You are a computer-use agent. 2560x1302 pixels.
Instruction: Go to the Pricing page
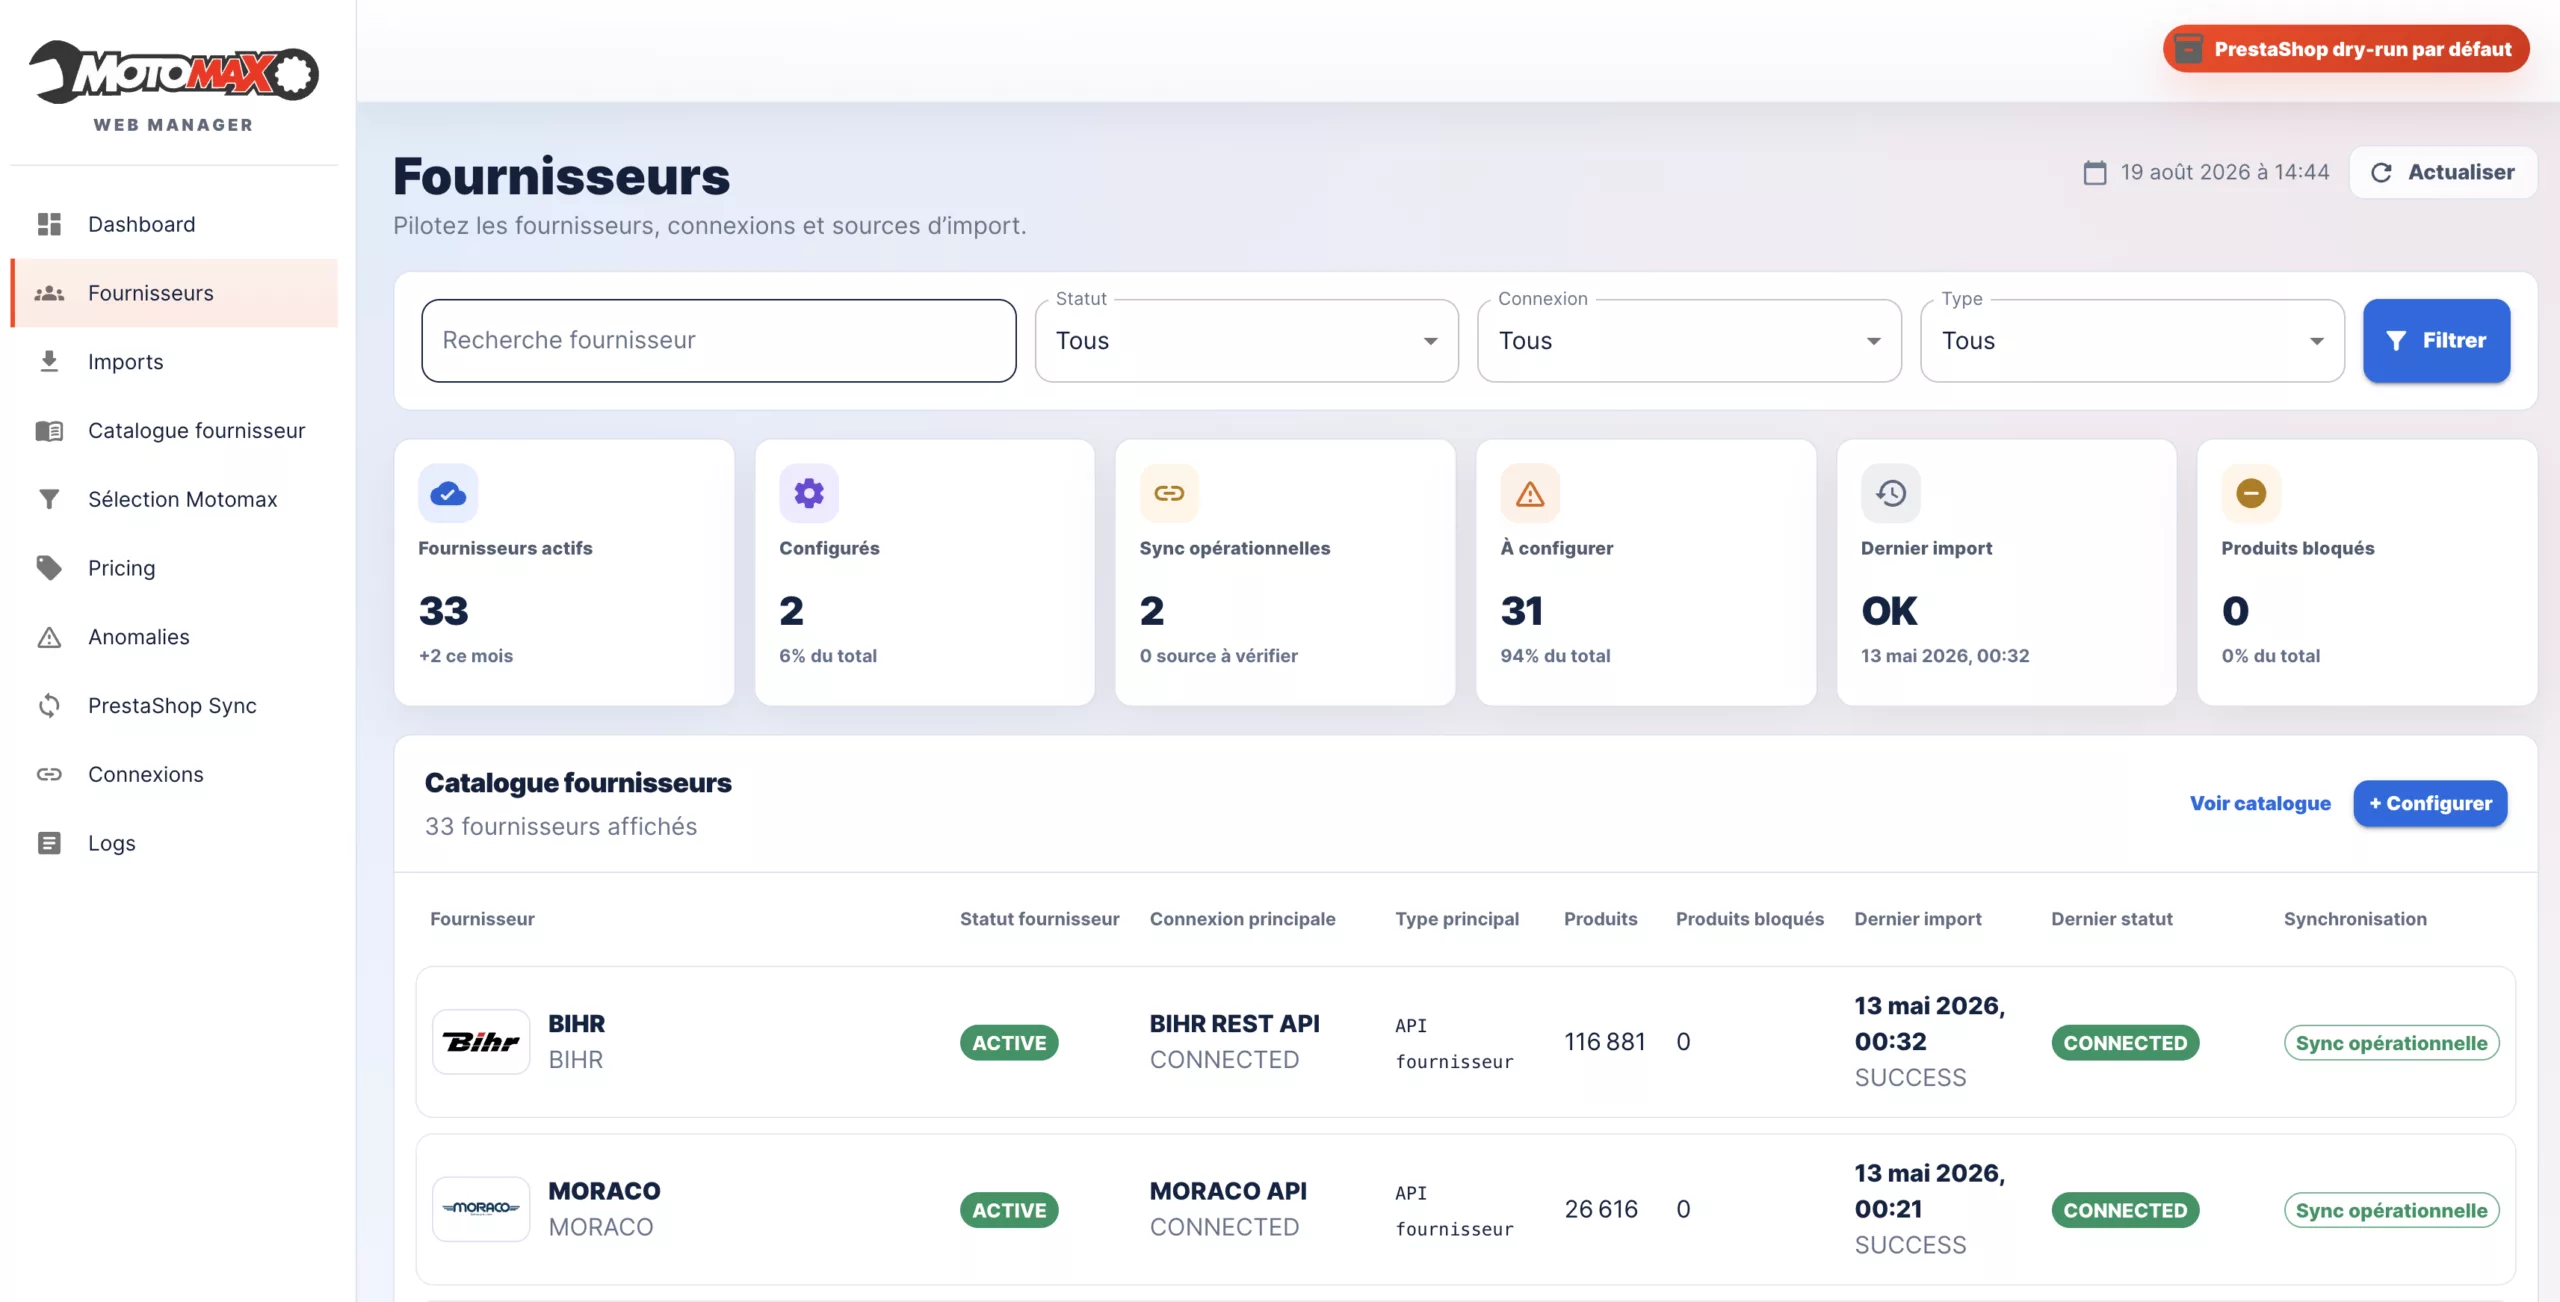(174, 568)
